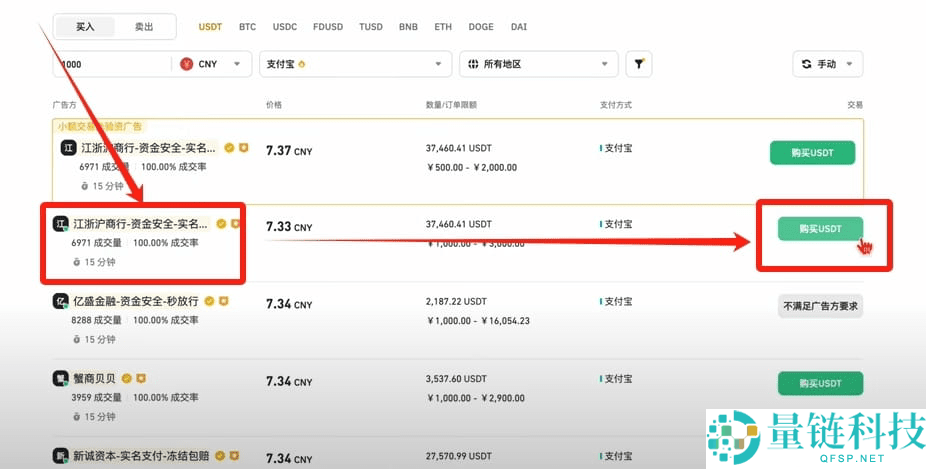Click limit ¥1,000.00 - ¥16,054.23
Image resolution: width=926 pixels, height=469 pixels.
478,321
